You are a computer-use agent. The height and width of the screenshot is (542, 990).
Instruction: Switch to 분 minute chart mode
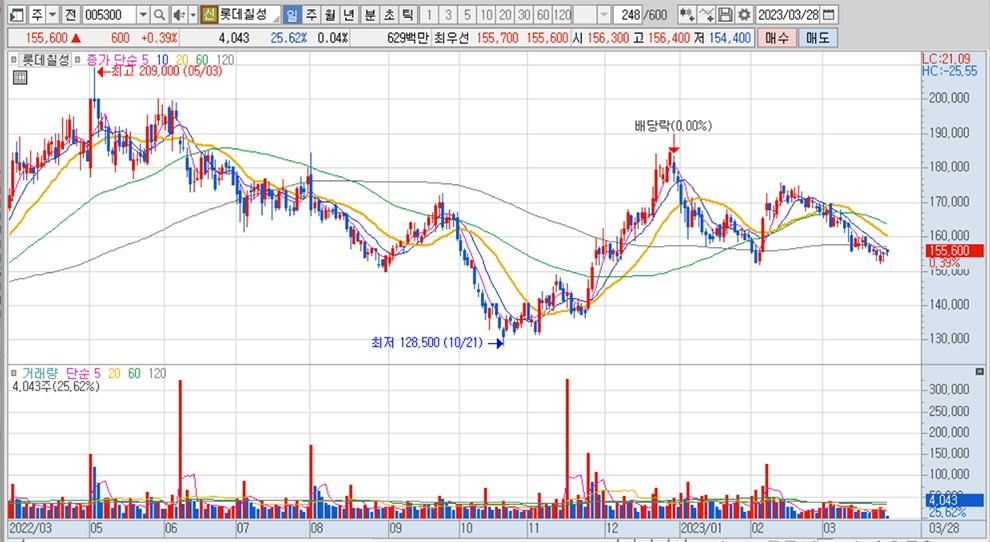[370, 15]
